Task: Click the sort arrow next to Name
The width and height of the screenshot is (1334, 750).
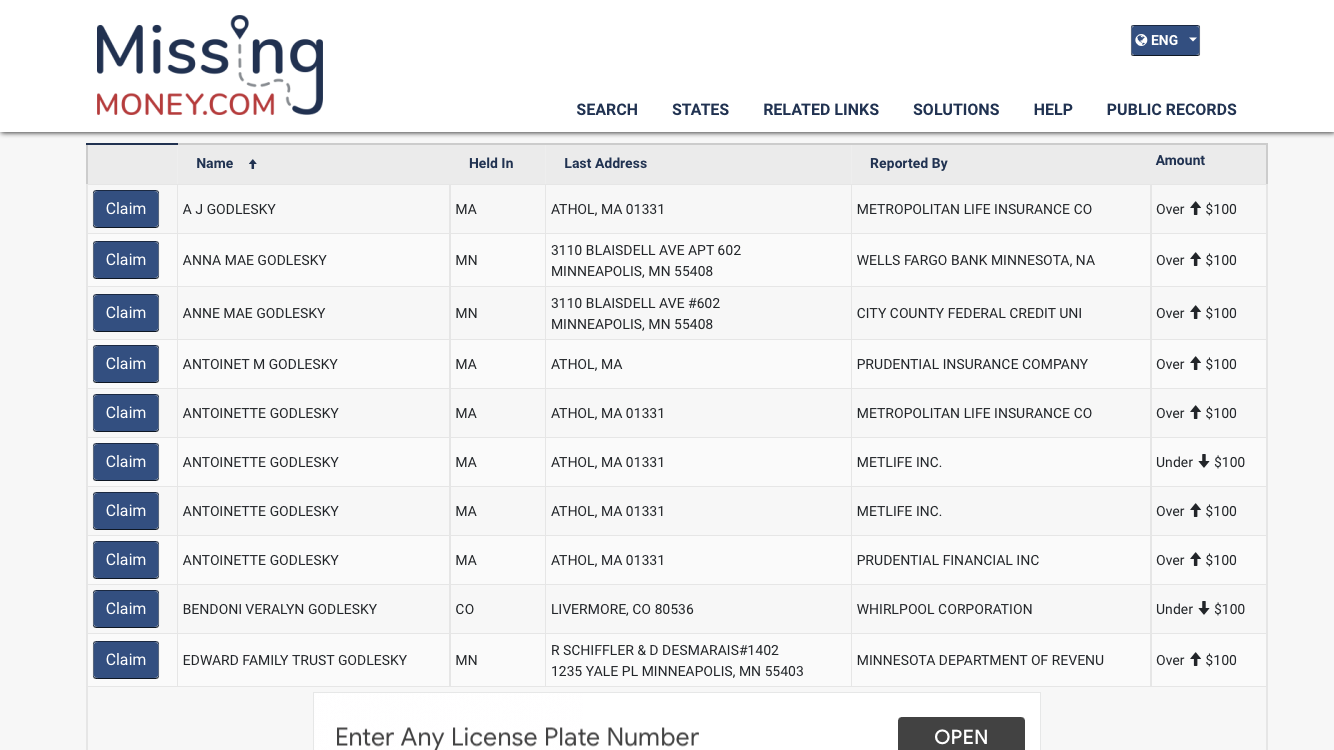Action: (253, 164)
